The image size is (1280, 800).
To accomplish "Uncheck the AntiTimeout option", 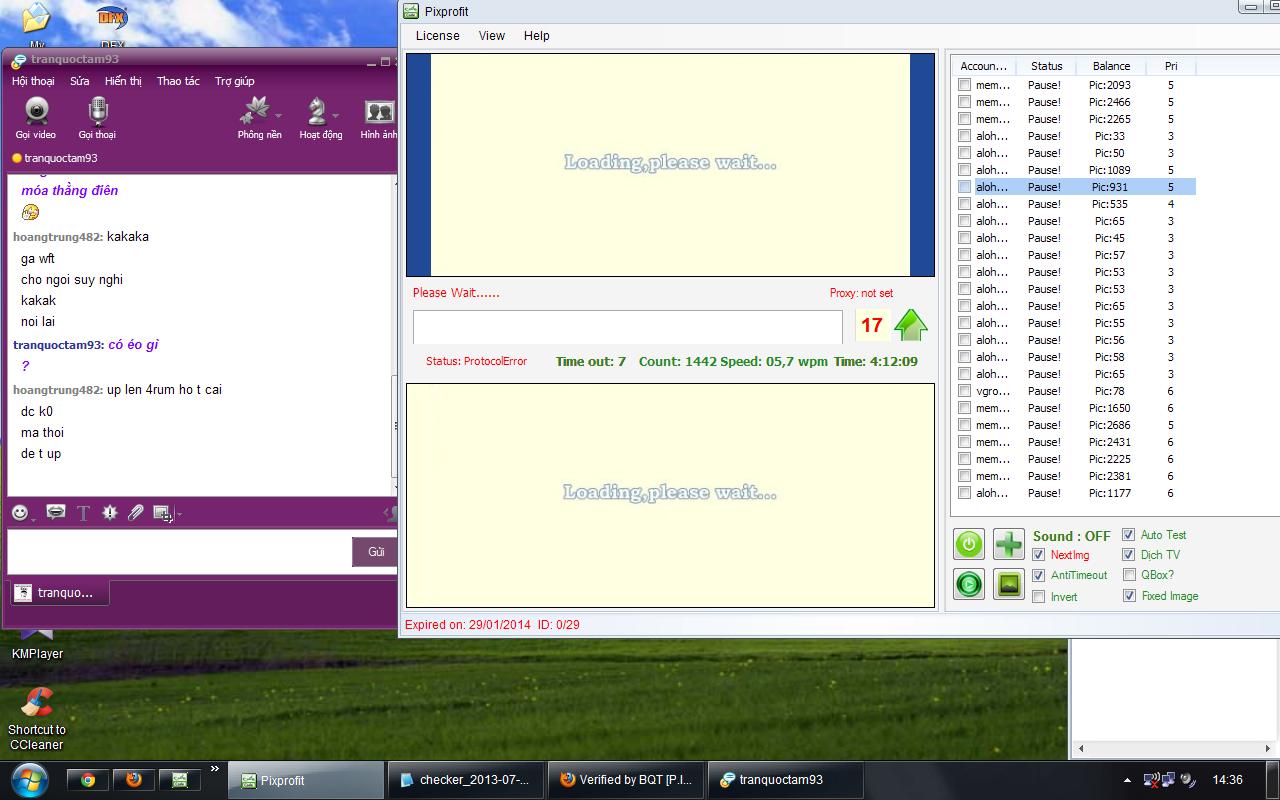I will tap(1039, 575).
